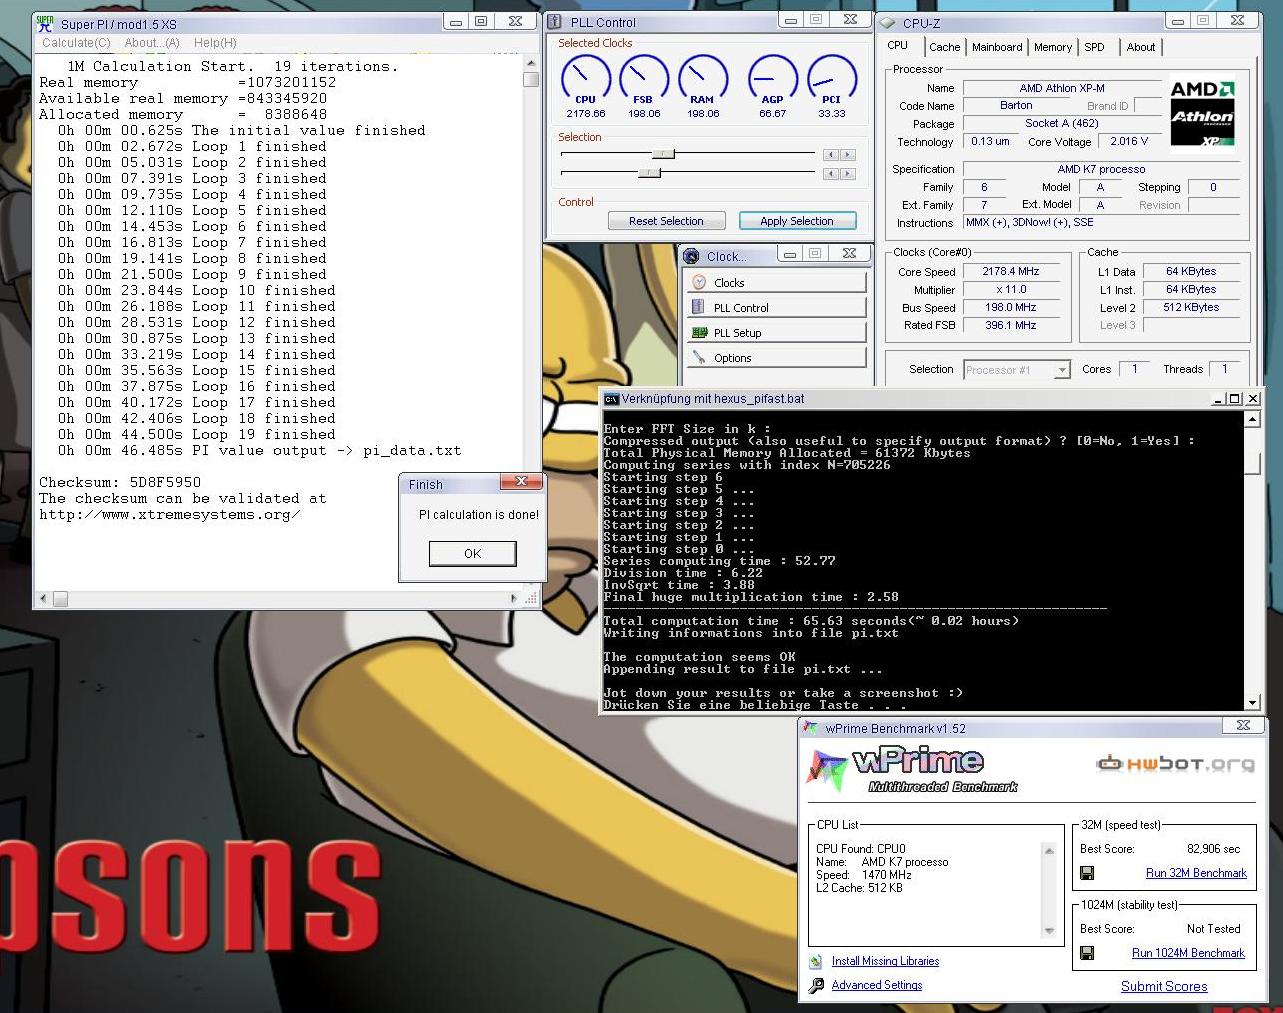Click the Super PI vertical scrollbar thumb
Image resolution: width=1283 pixels, height=1013 pixels.
coord(531,80)
